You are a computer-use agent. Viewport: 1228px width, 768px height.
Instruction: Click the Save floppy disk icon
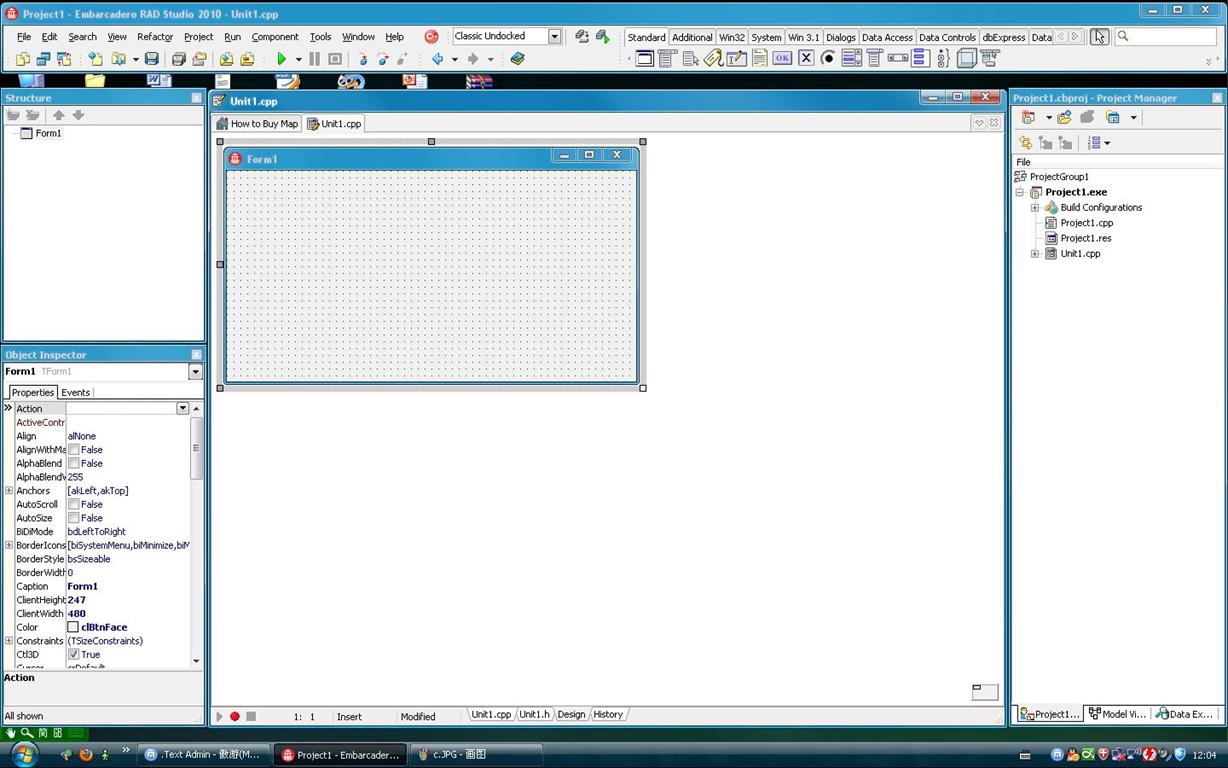point(151,59)
